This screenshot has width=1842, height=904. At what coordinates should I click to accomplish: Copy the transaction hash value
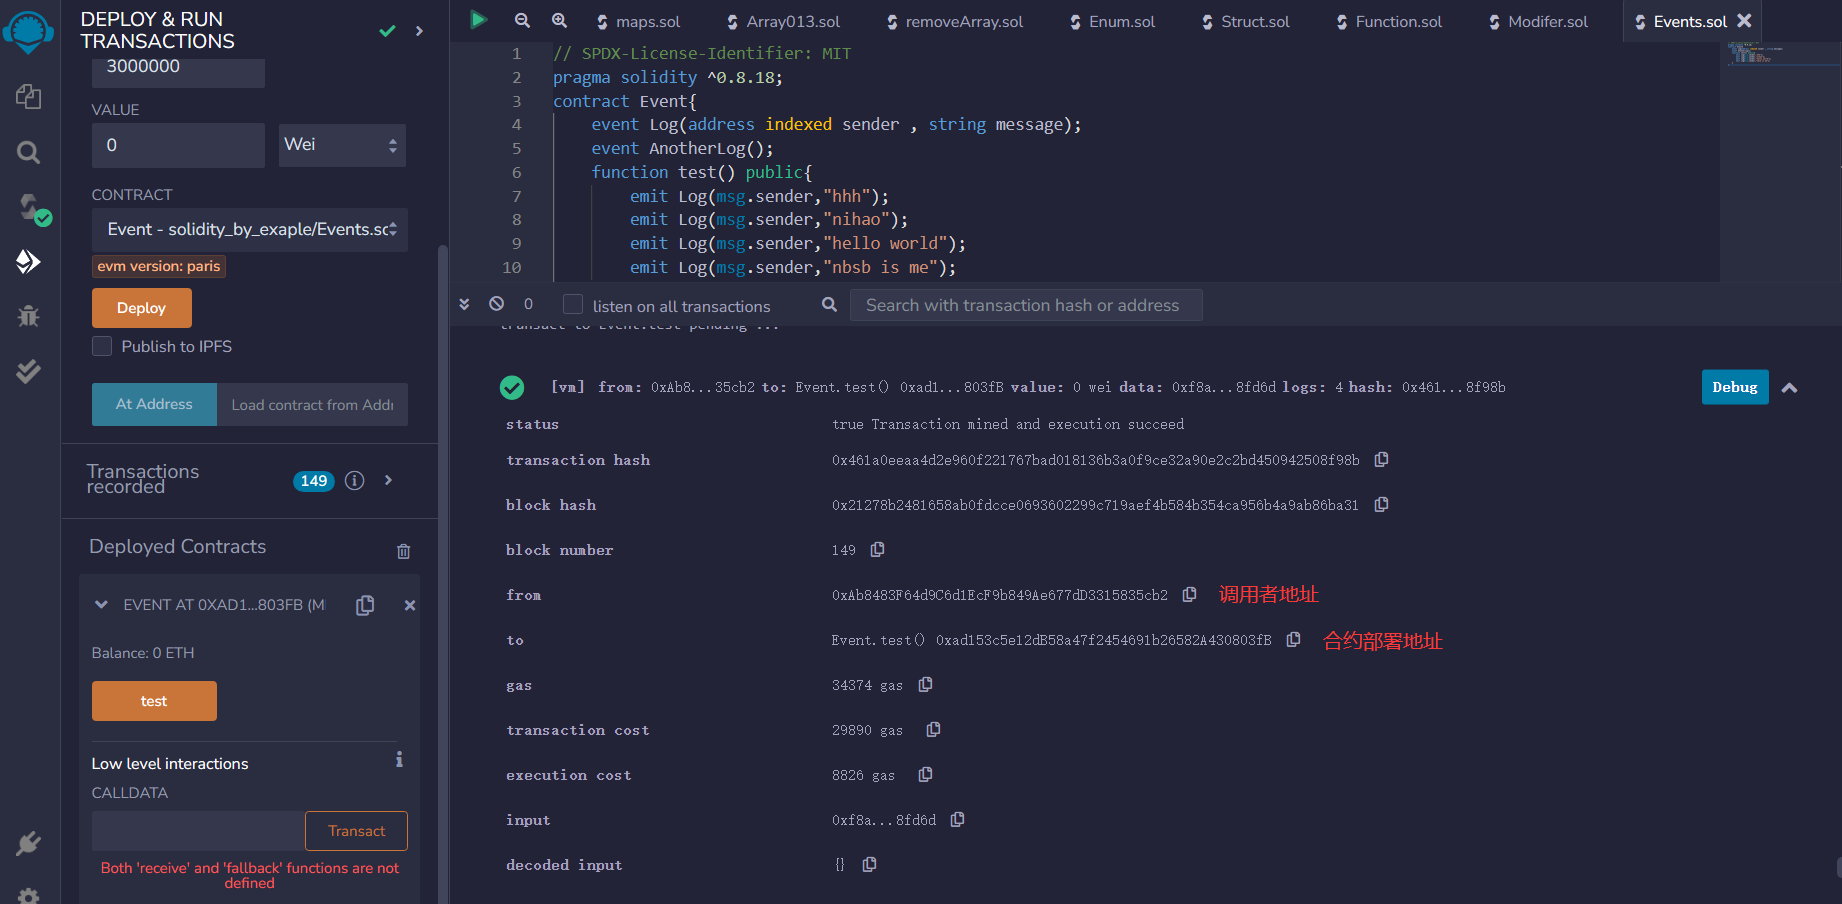[1381, 460]
